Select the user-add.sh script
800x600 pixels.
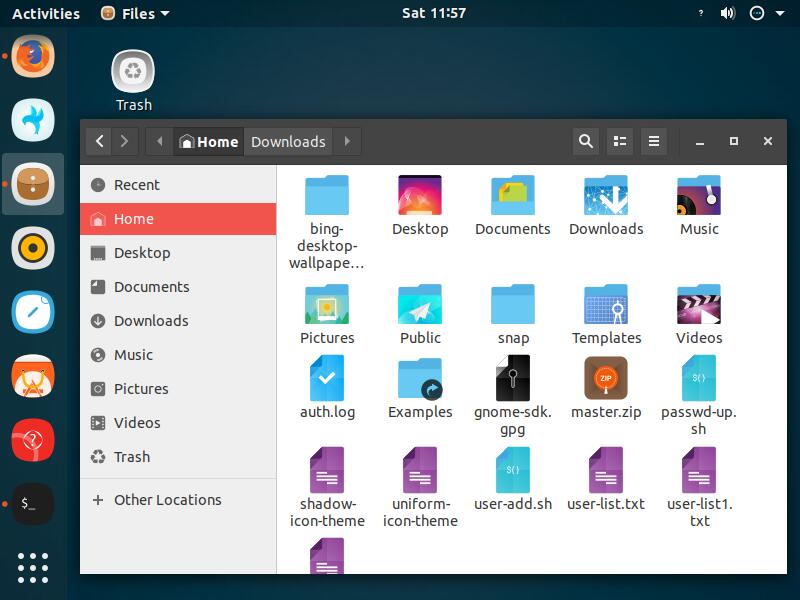(512, 470)
